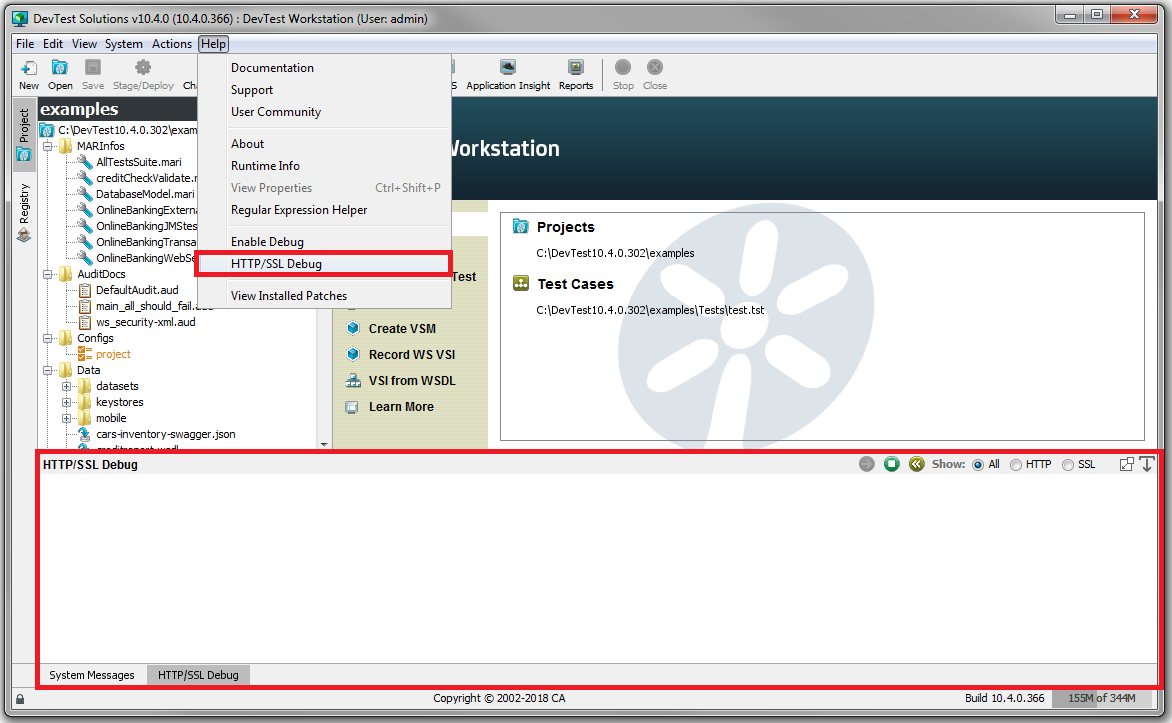Click the New toolbar icon
1172x723 pixels.
point(28,69)
